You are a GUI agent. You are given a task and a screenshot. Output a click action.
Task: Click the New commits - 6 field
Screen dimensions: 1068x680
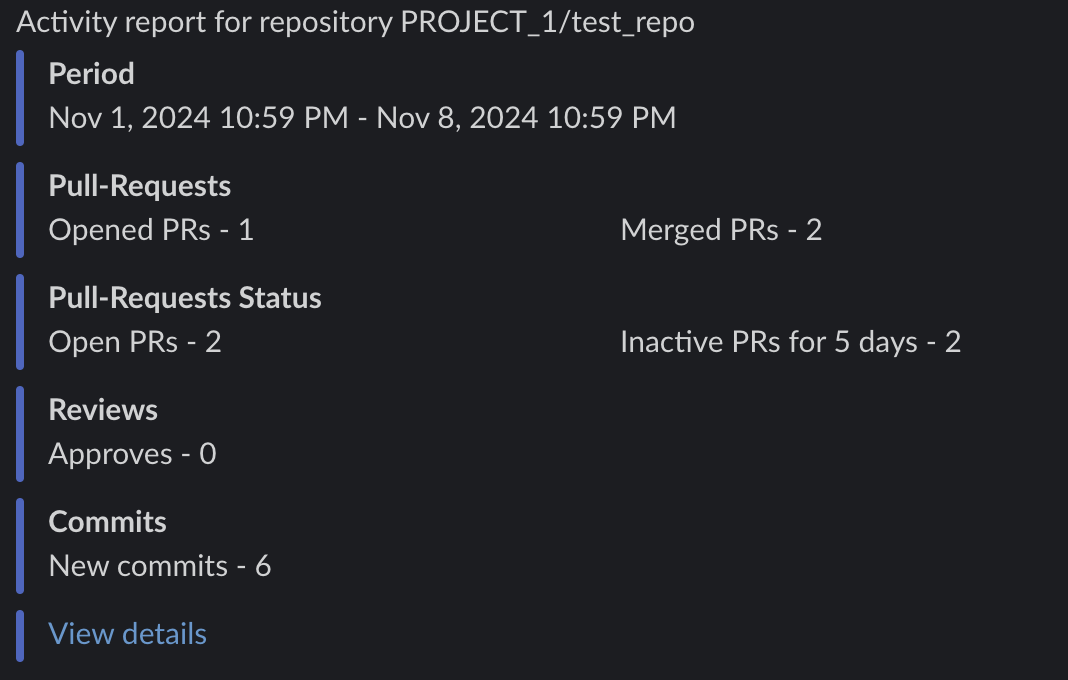160,566
